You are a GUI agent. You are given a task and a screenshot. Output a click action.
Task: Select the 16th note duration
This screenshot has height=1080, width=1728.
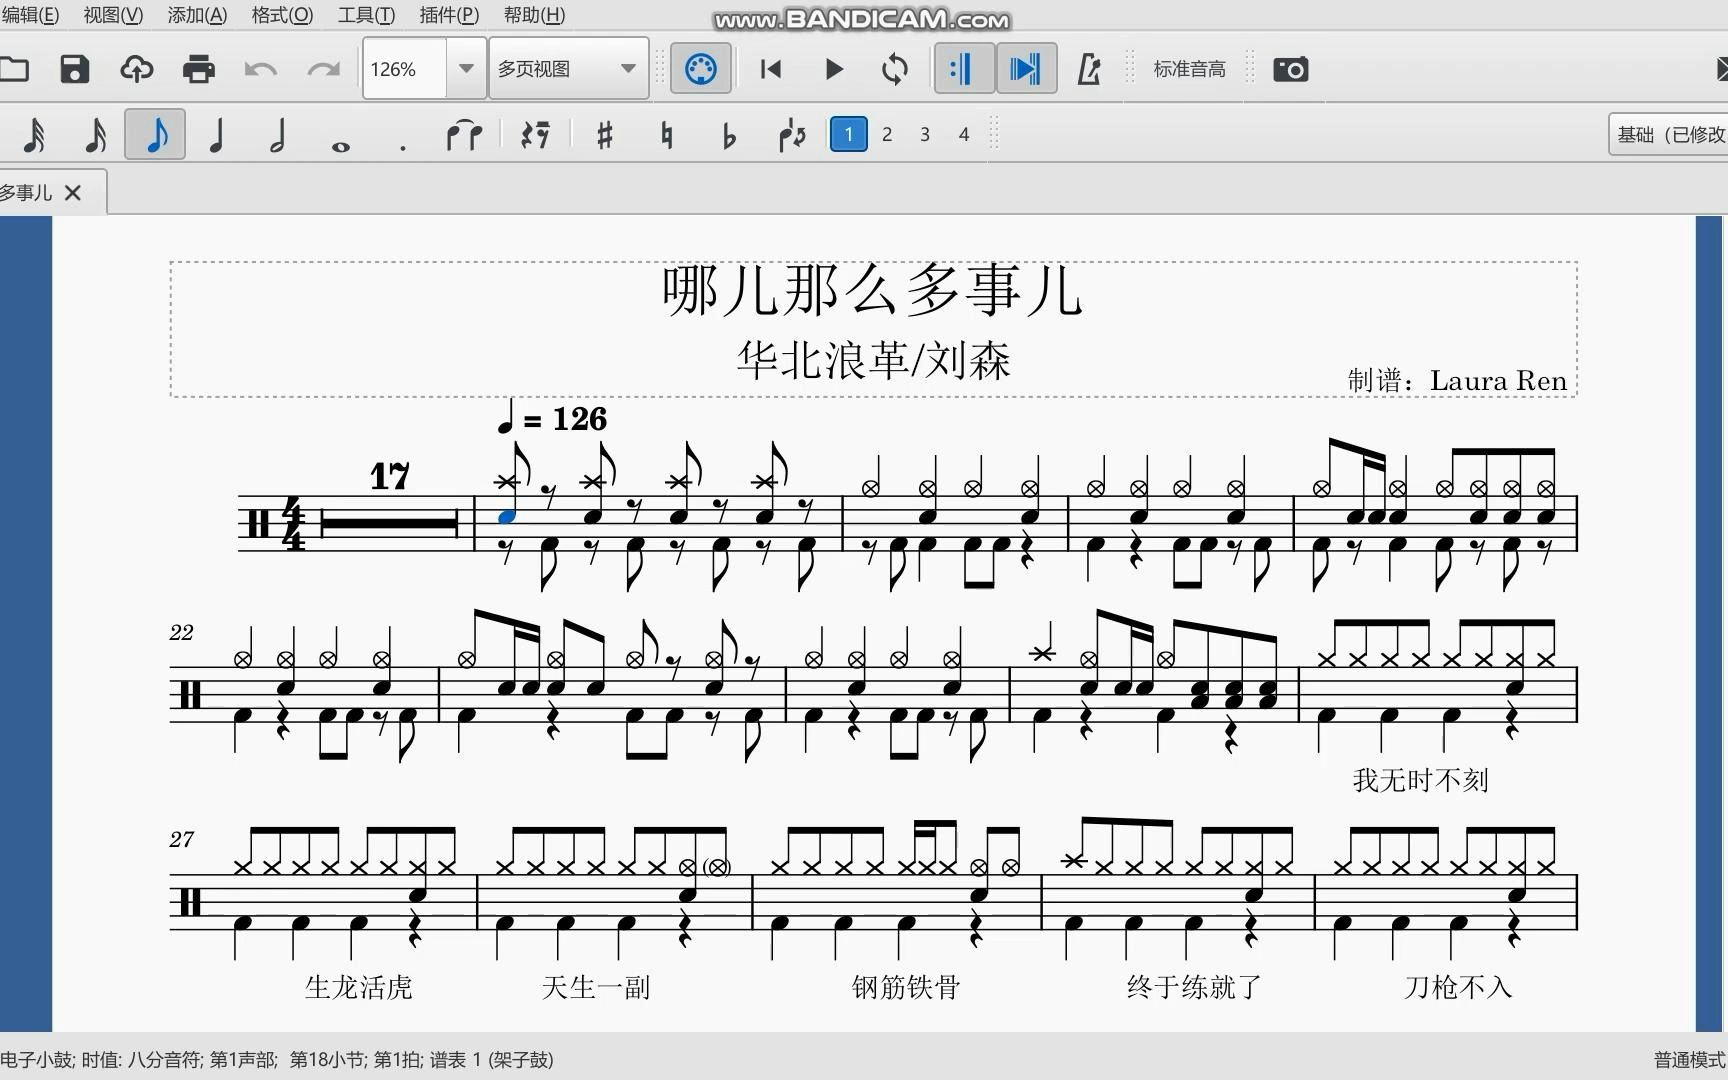pyautogui.click(x=95, y=135)
